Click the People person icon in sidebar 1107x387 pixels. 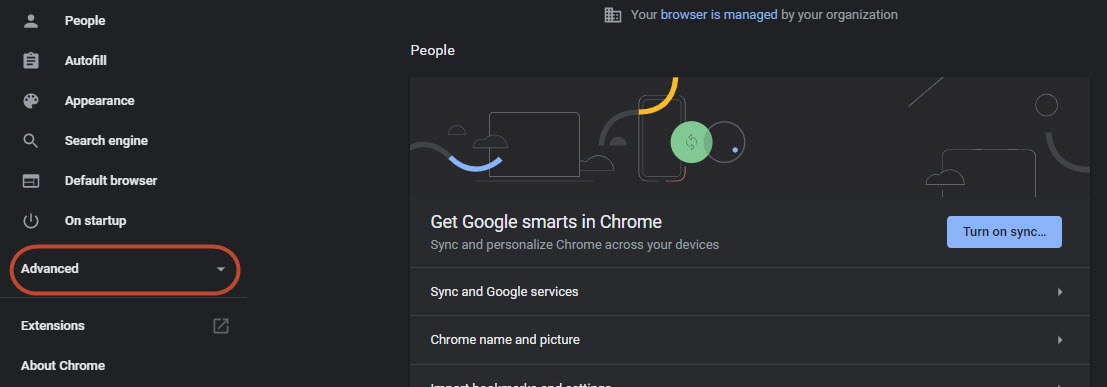[x=30, y=20]
